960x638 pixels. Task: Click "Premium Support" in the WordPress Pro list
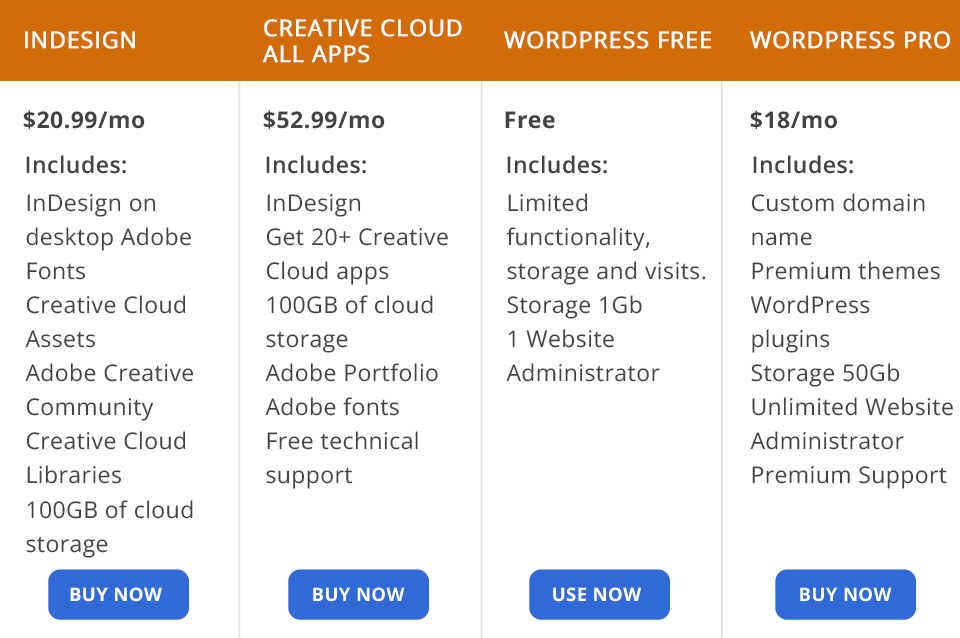coord(848,475)
